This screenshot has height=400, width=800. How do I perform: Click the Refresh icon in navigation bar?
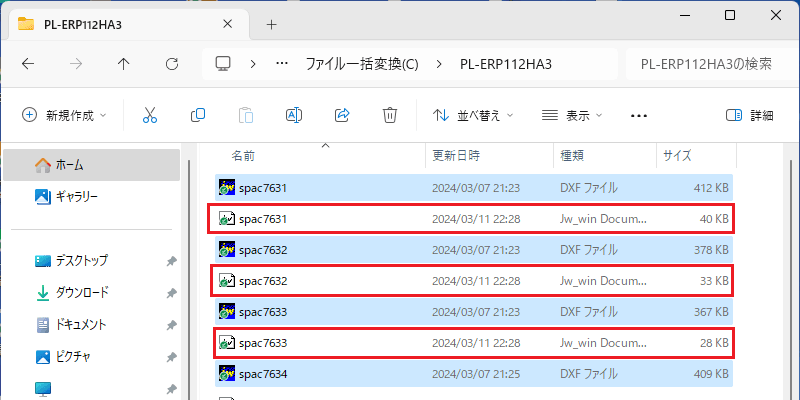click(172, 64)
